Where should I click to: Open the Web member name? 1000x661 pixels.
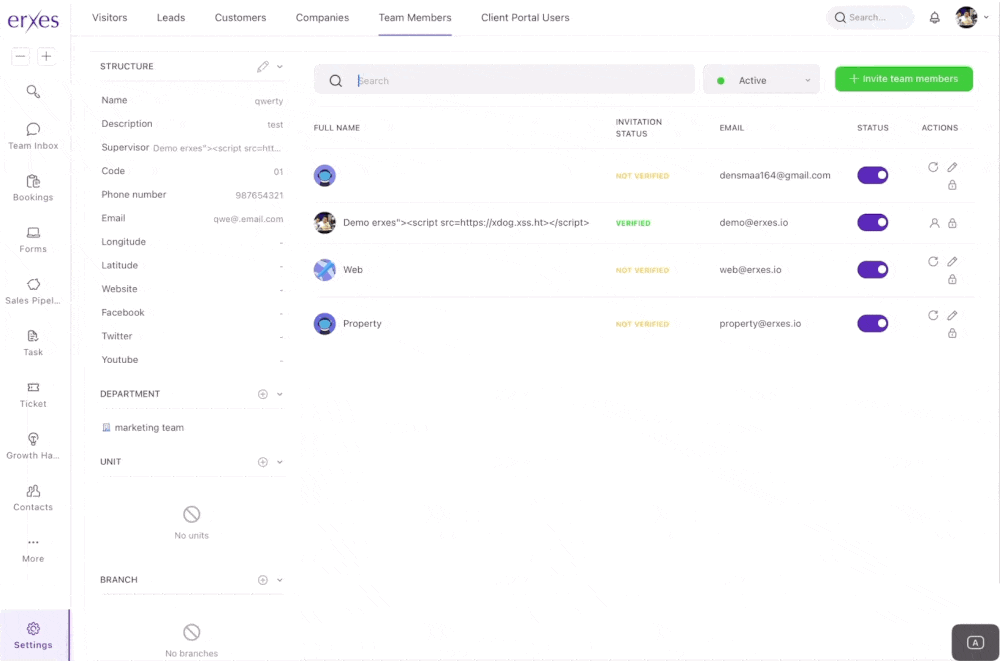353,270
